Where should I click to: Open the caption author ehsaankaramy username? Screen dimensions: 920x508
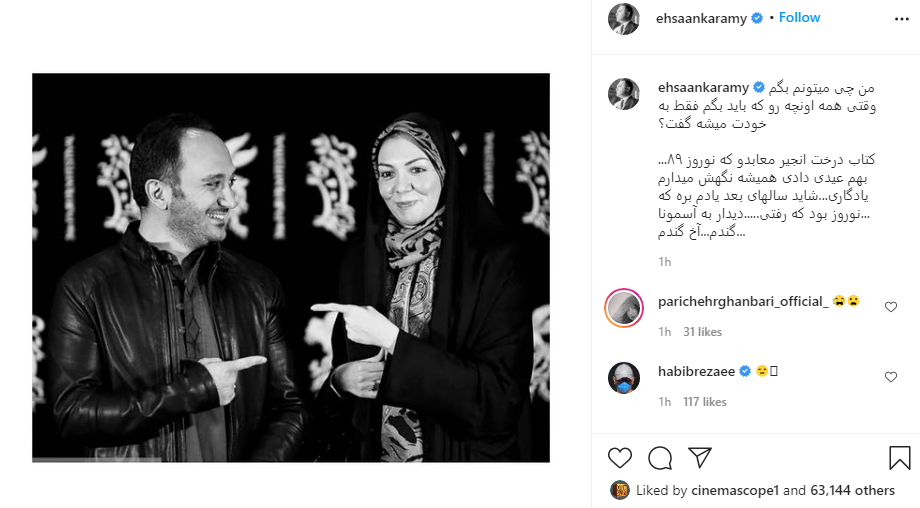tap(703, 87)
